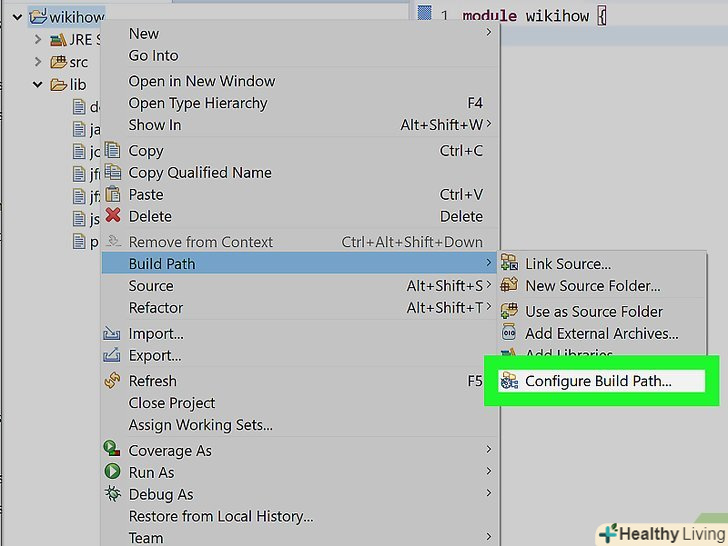
Task: Collapse the wikihow project tree node
Action: (17, 17)
